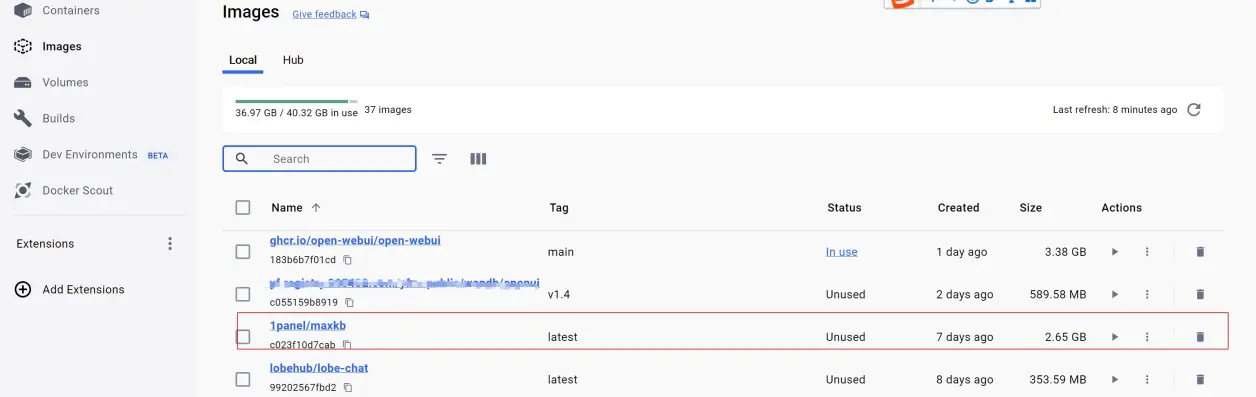Sort by the Name column arrow
The image size is (1256, 397).
tap(316, 208)
